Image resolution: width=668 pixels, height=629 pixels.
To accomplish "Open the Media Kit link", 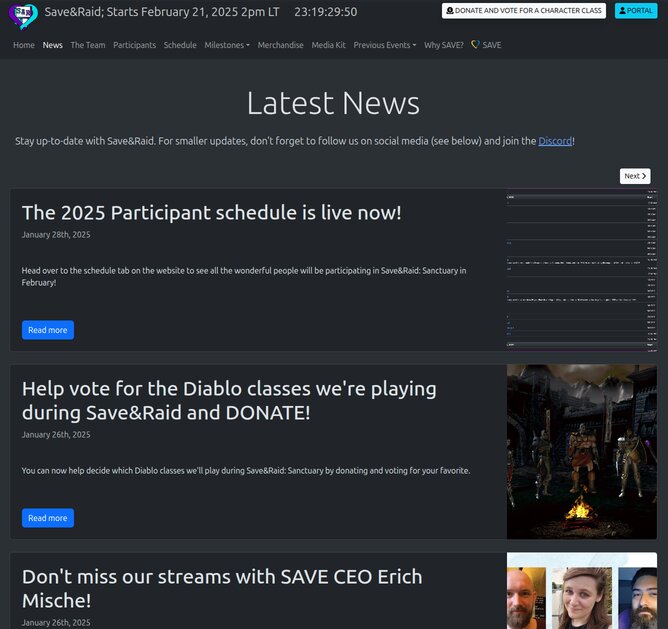I will 328,45.
